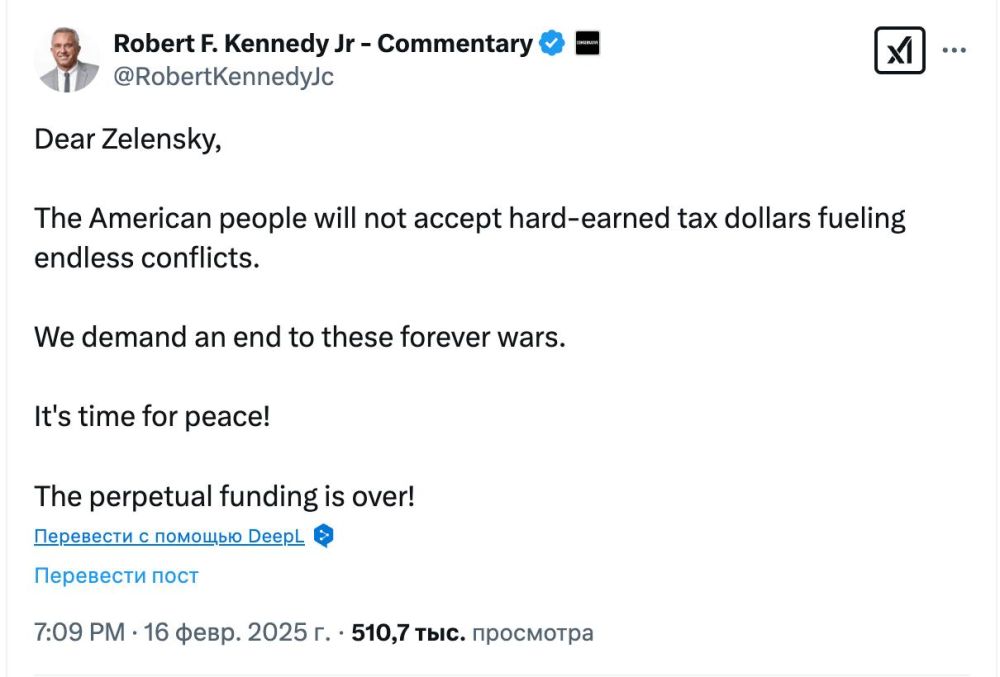Screen dimensions: 1000x677
Task: Click "We demand an end to these forever wars."
Action: point(299,337)
